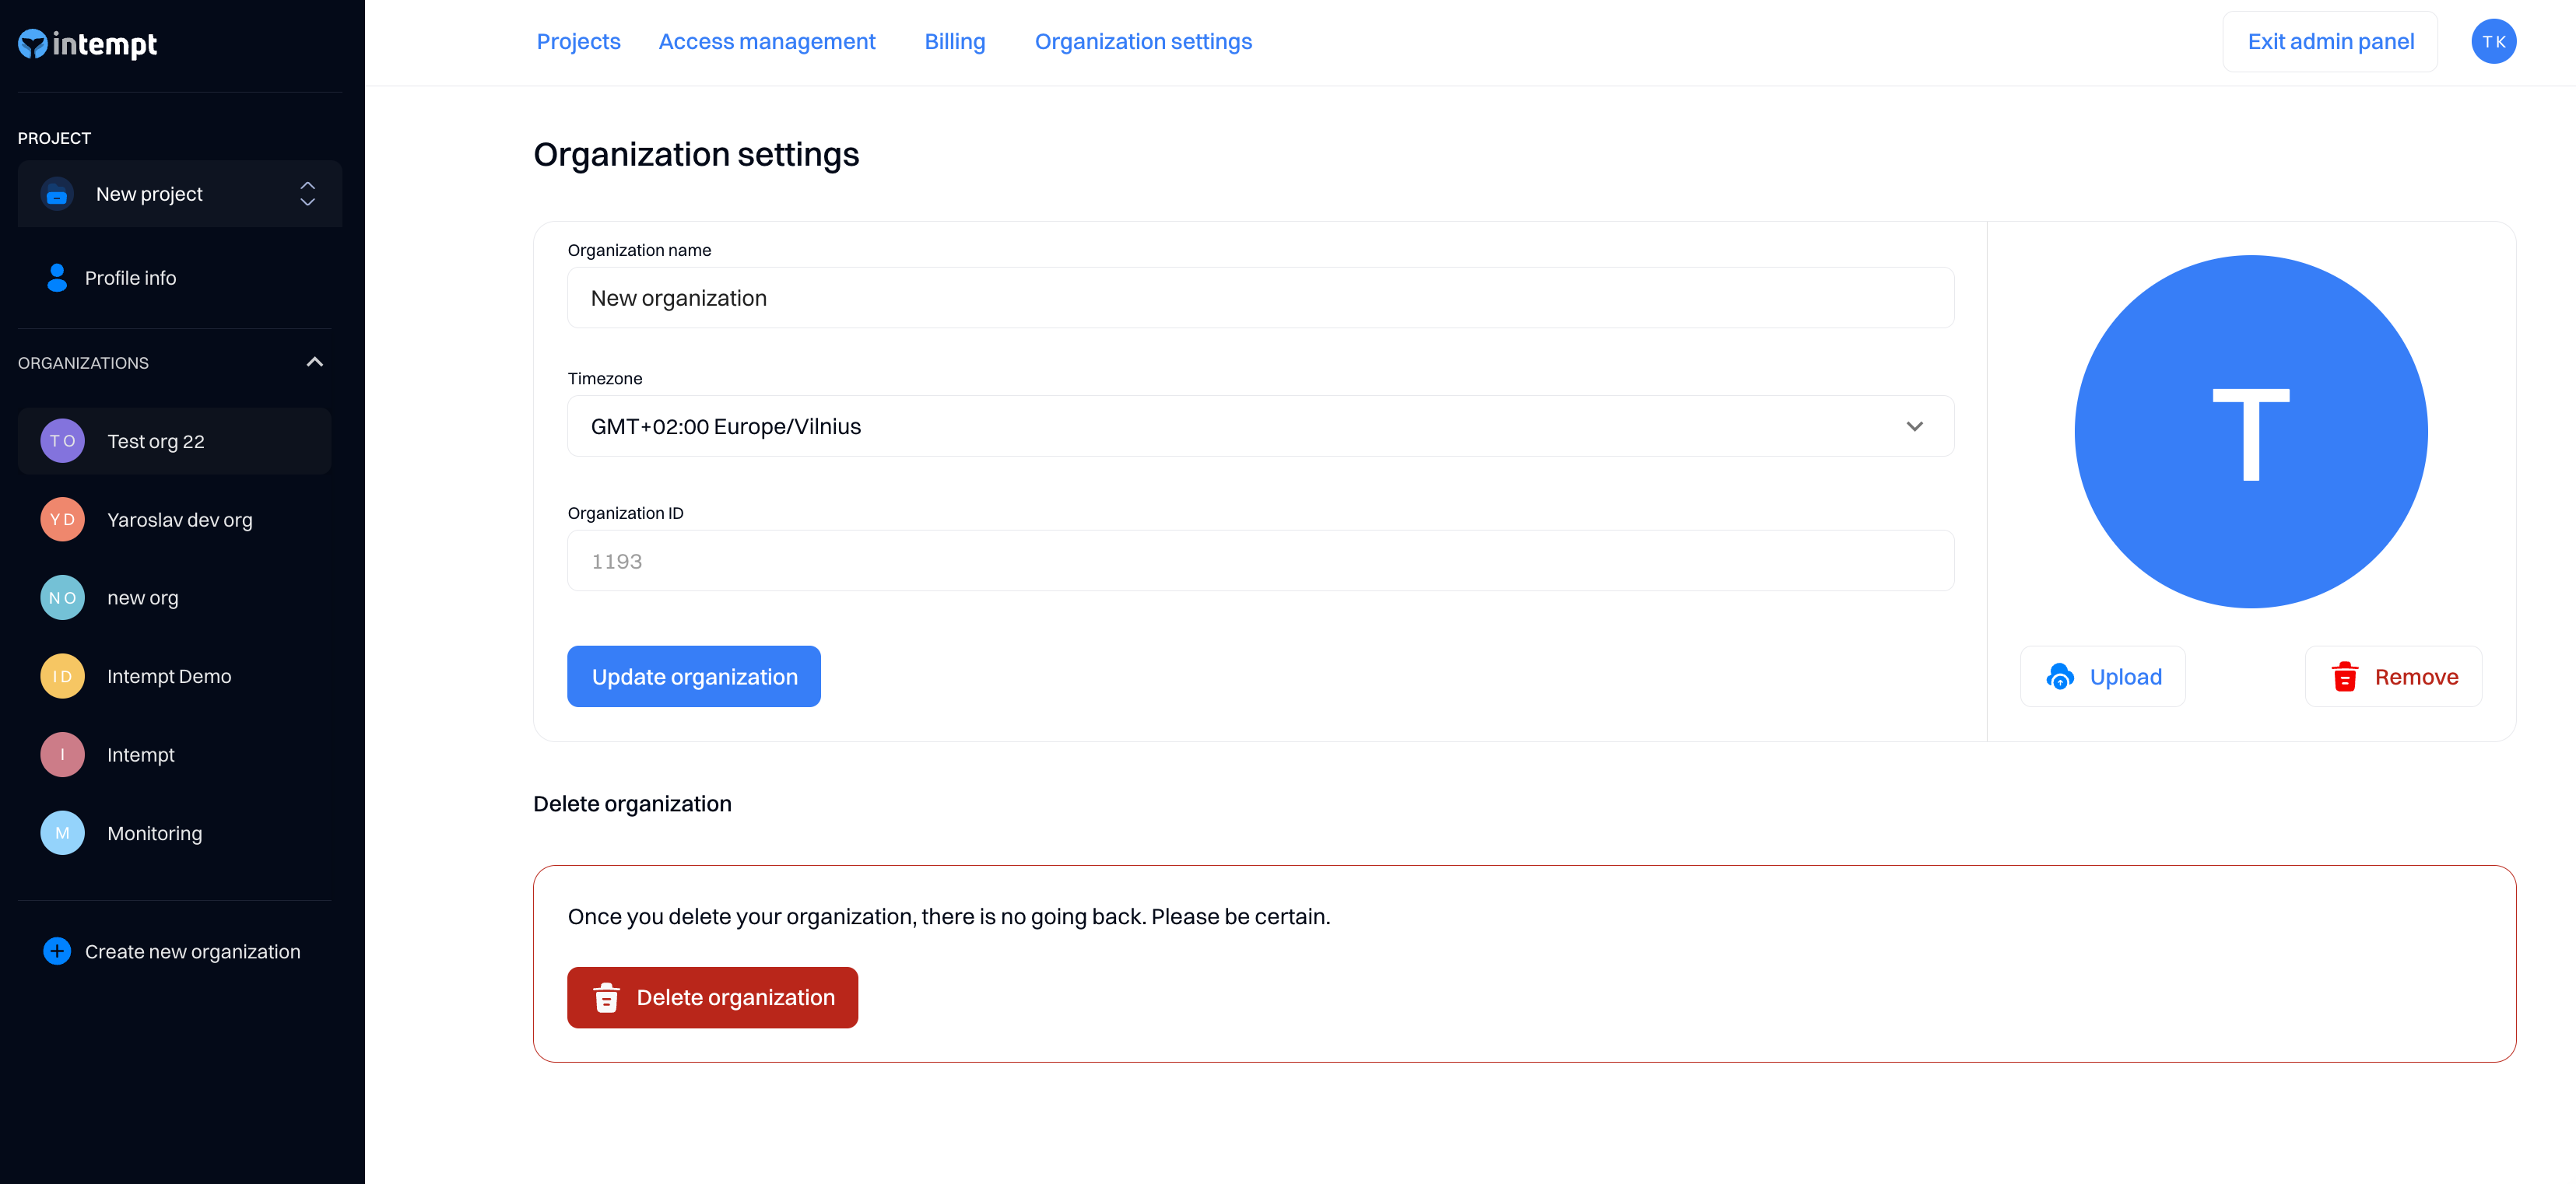Screen dimensions: 2576x1184
Task: Expand the Timezone dropdown
Action: pos(1260,426)
